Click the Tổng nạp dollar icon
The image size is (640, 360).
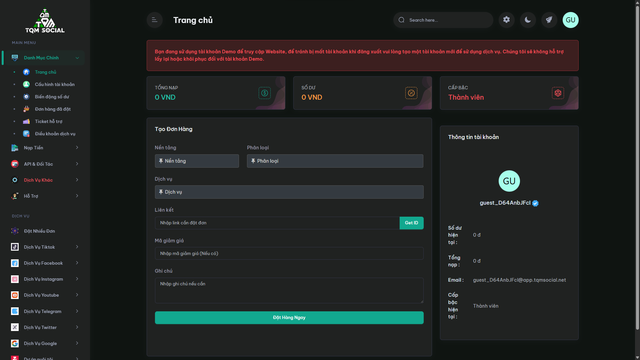pos(264,93)
